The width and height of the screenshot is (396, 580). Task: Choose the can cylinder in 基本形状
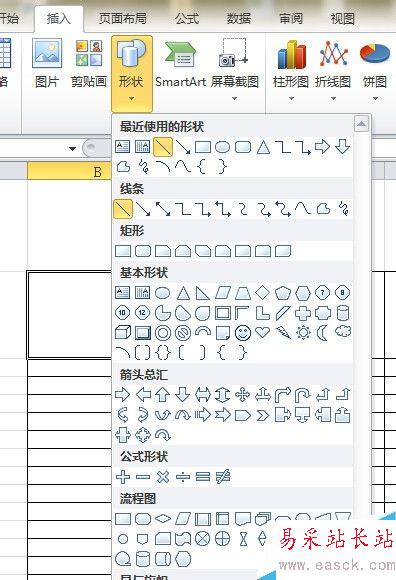343,313
